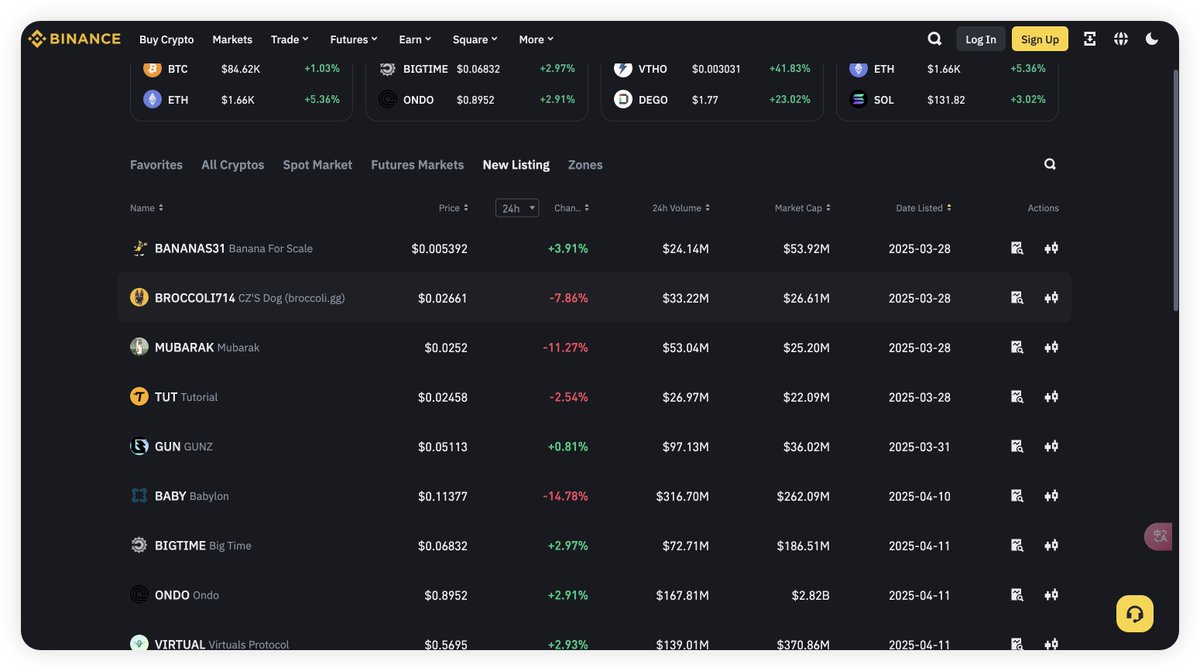Sort table by Change column
Viewport: 1200px width, 671px height.
click(x=572, y=208)
